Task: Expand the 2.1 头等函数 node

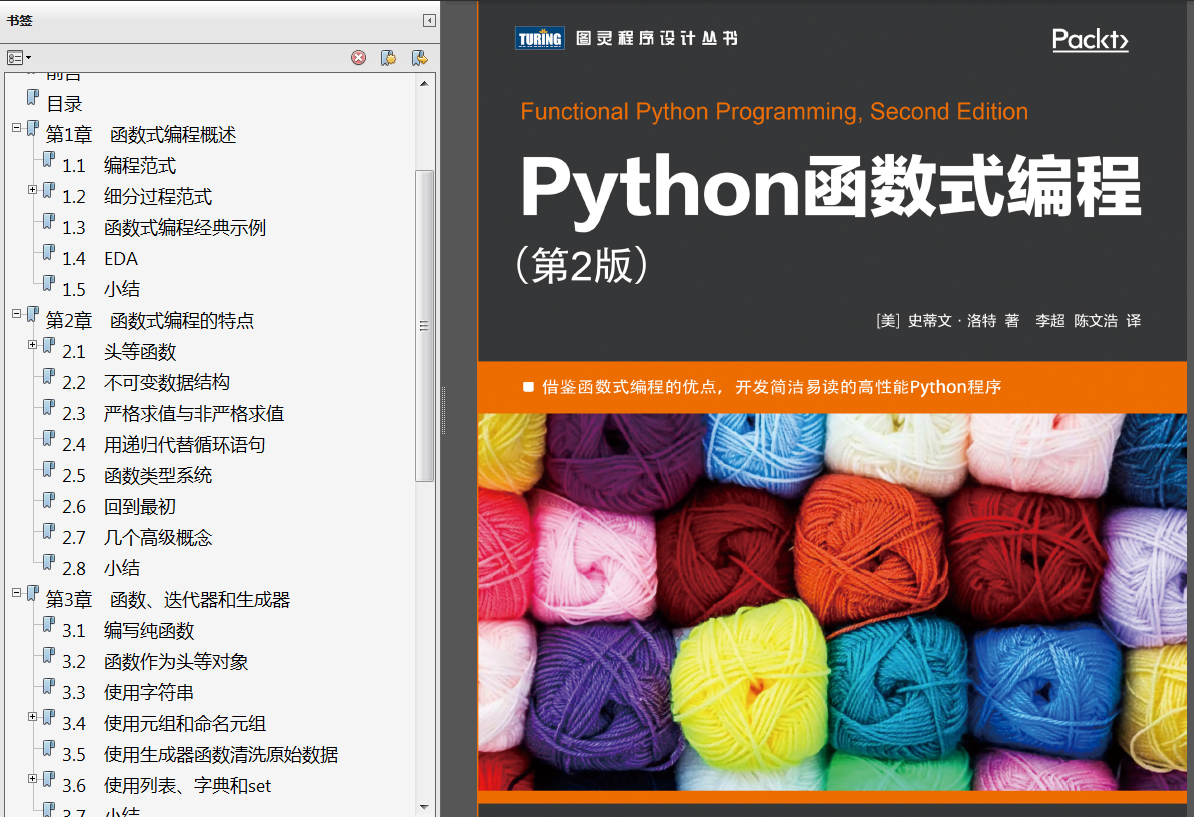Action: [x=33, y=345]
